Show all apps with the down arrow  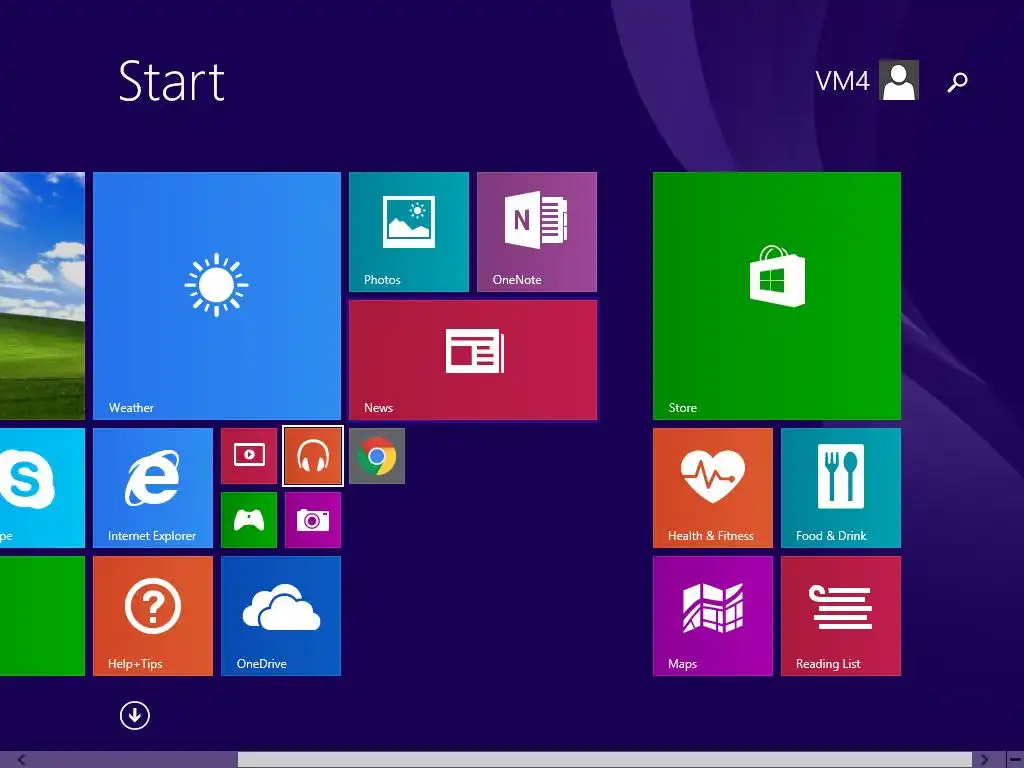point(135,715)
